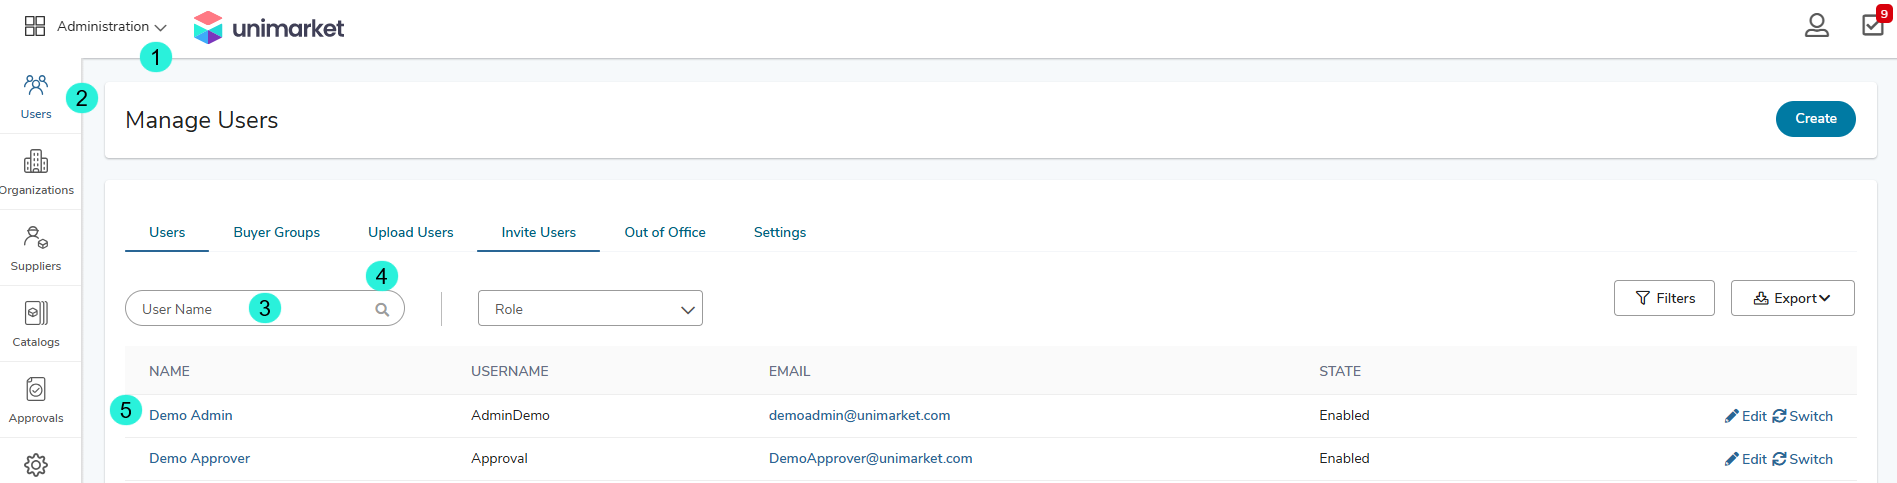Edit the Demo Approver user
The height and width of the screenshot is (483, 1897).
1745,459
